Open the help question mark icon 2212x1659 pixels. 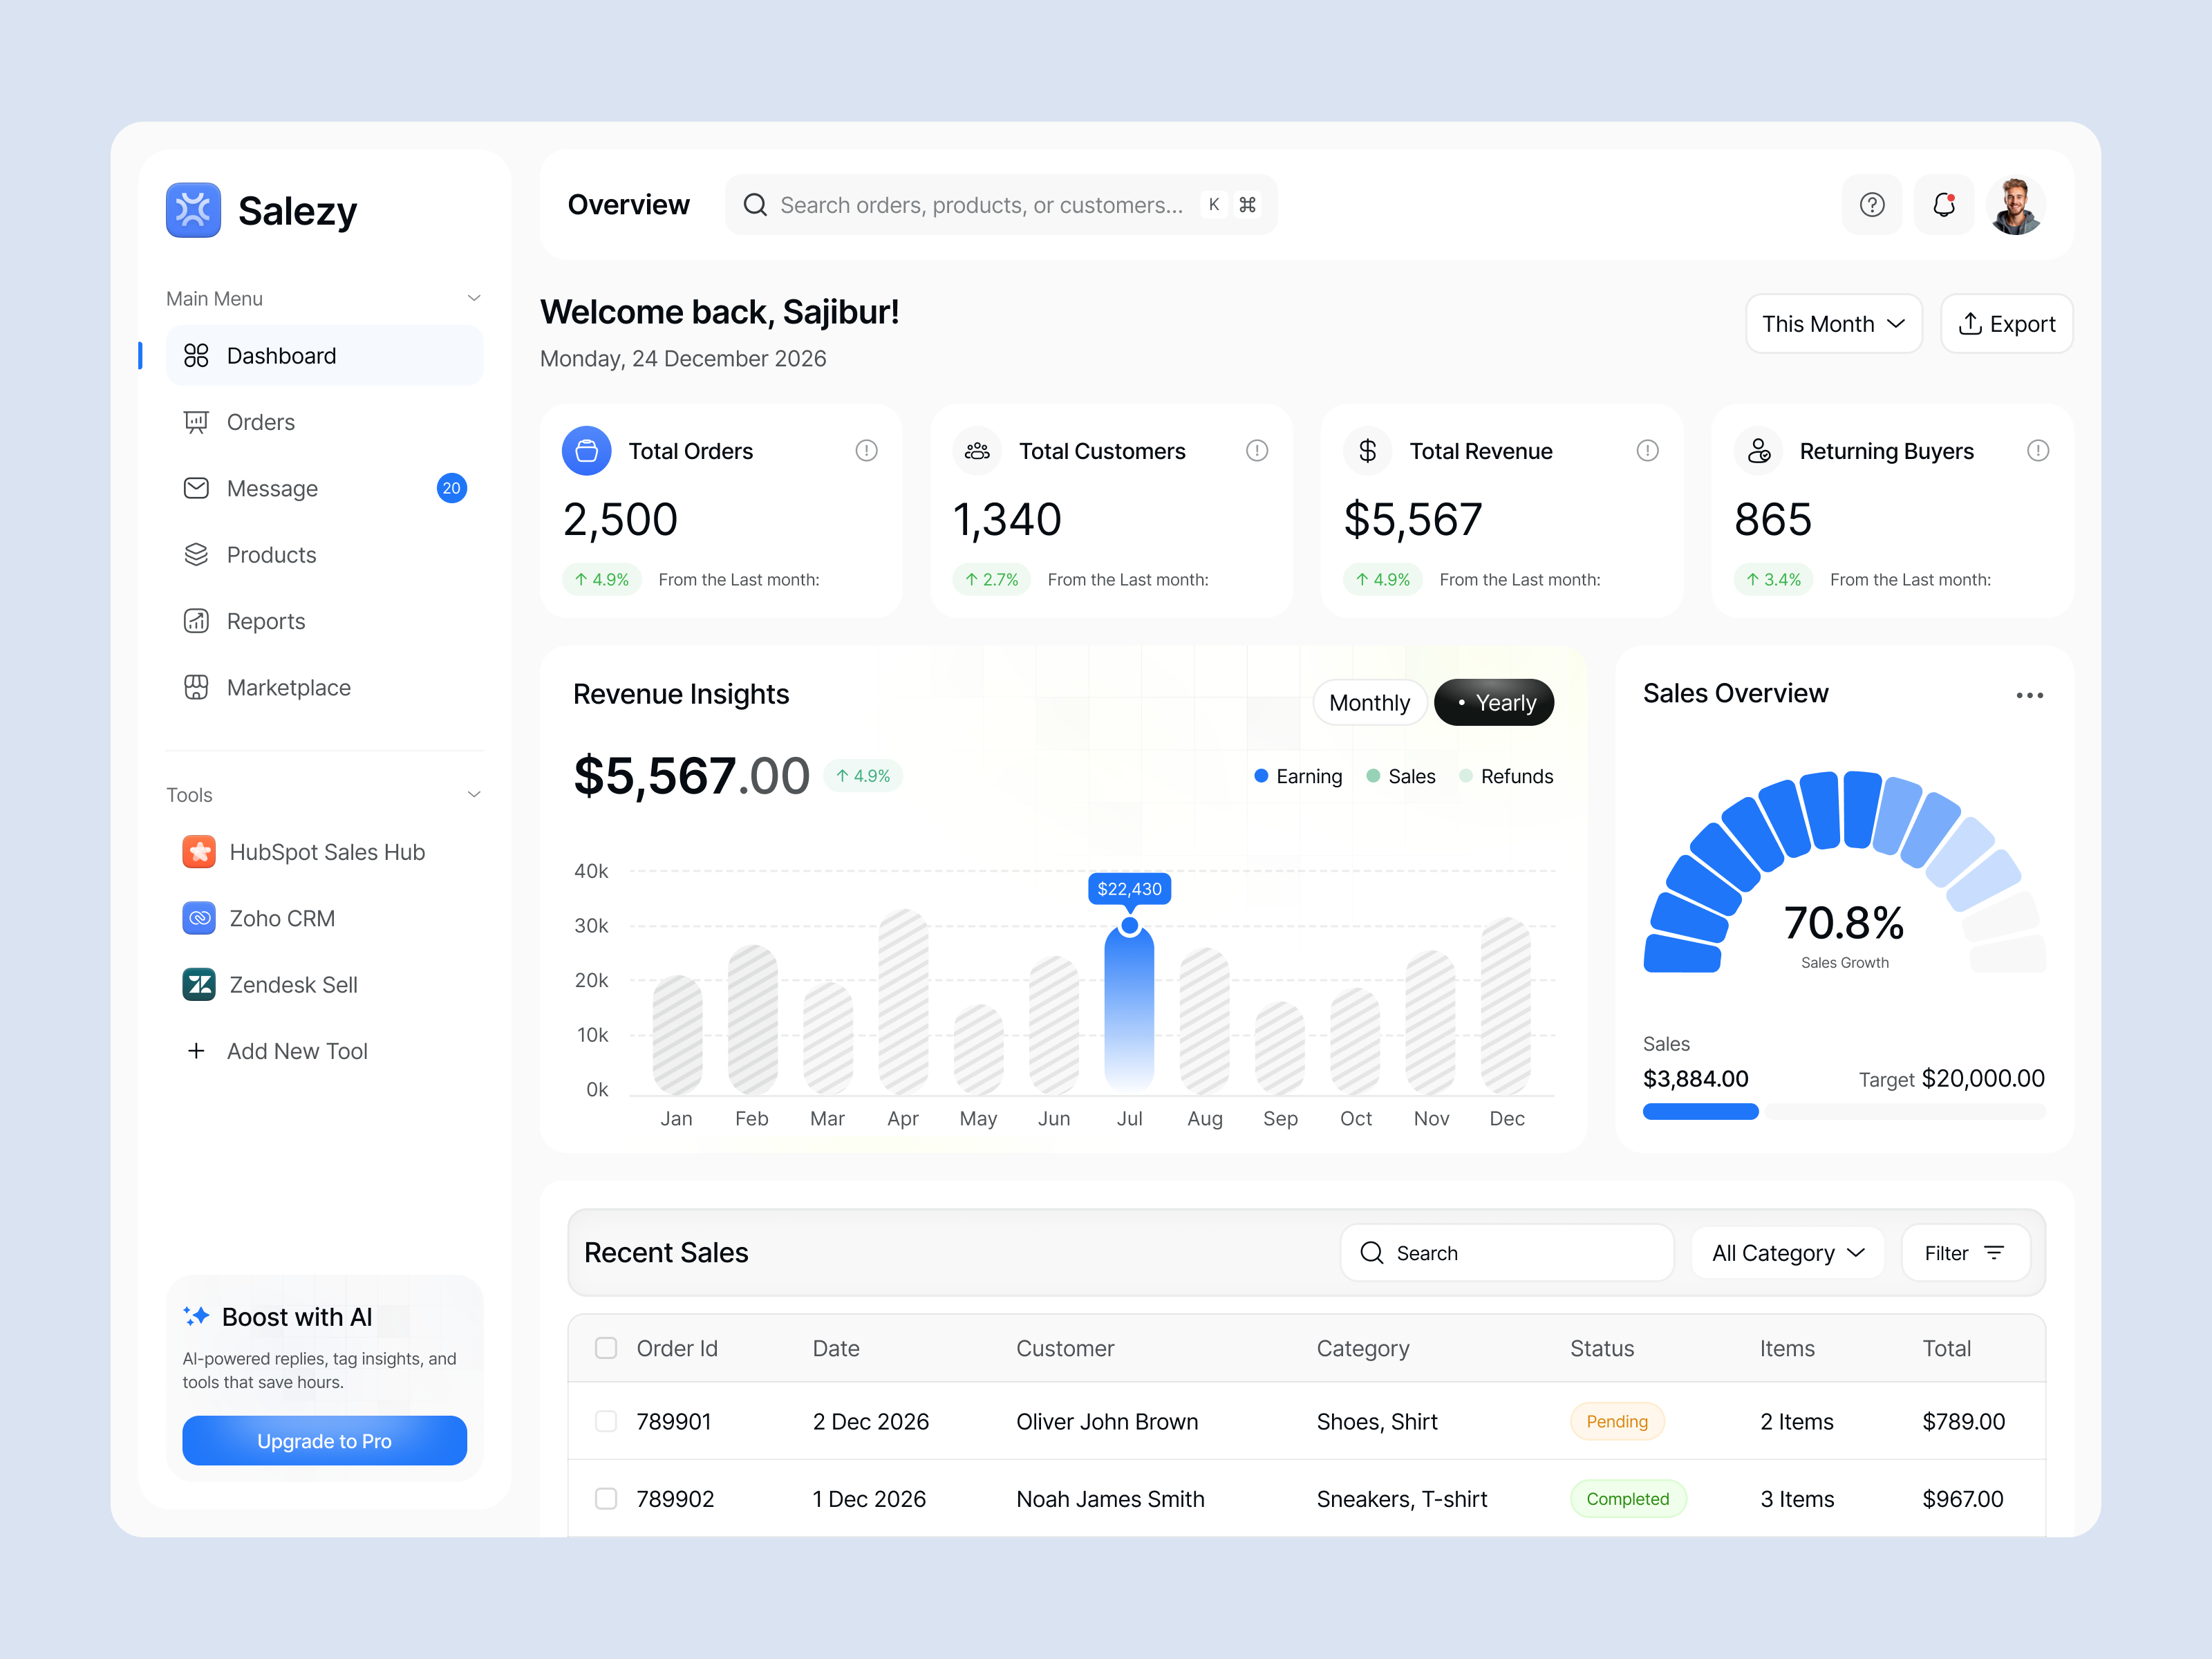pos(1871,204)
